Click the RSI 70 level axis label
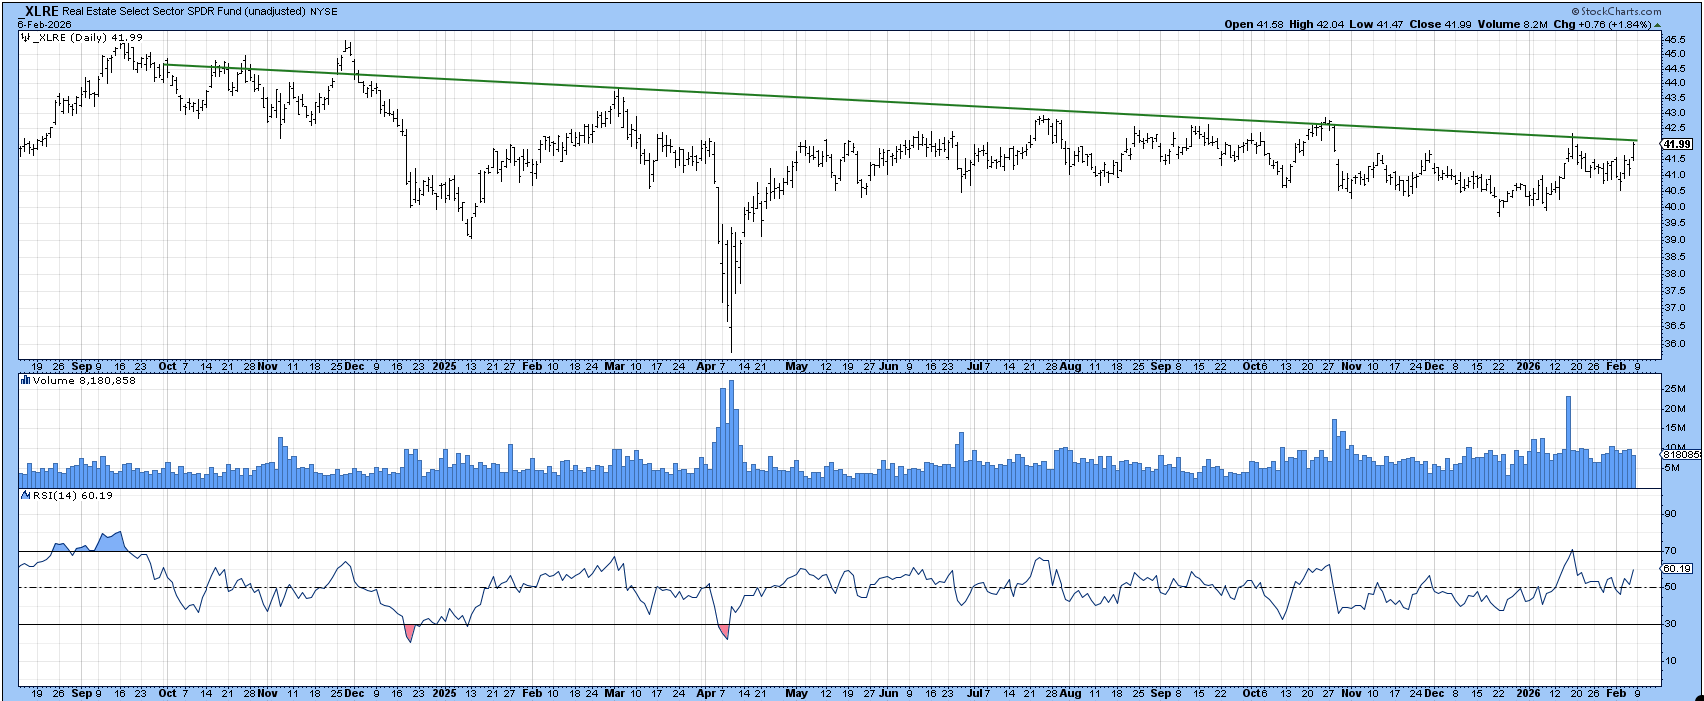The height and width of the screenshot is (701, 1704). [1670, 551]
